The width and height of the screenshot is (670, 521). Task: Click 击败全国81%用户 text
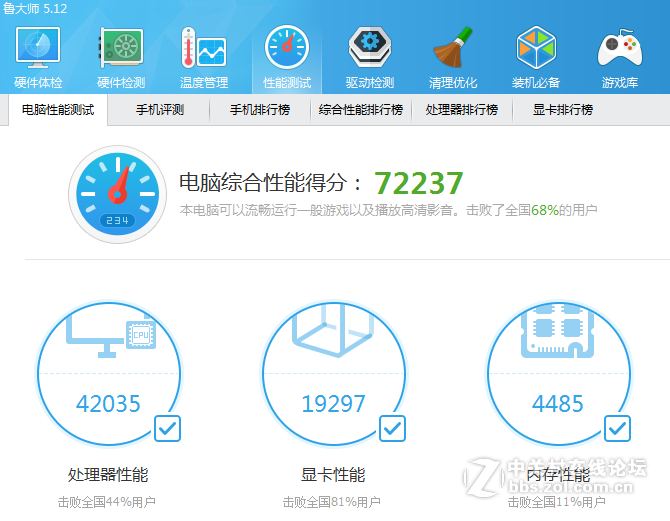pos(332,502)
